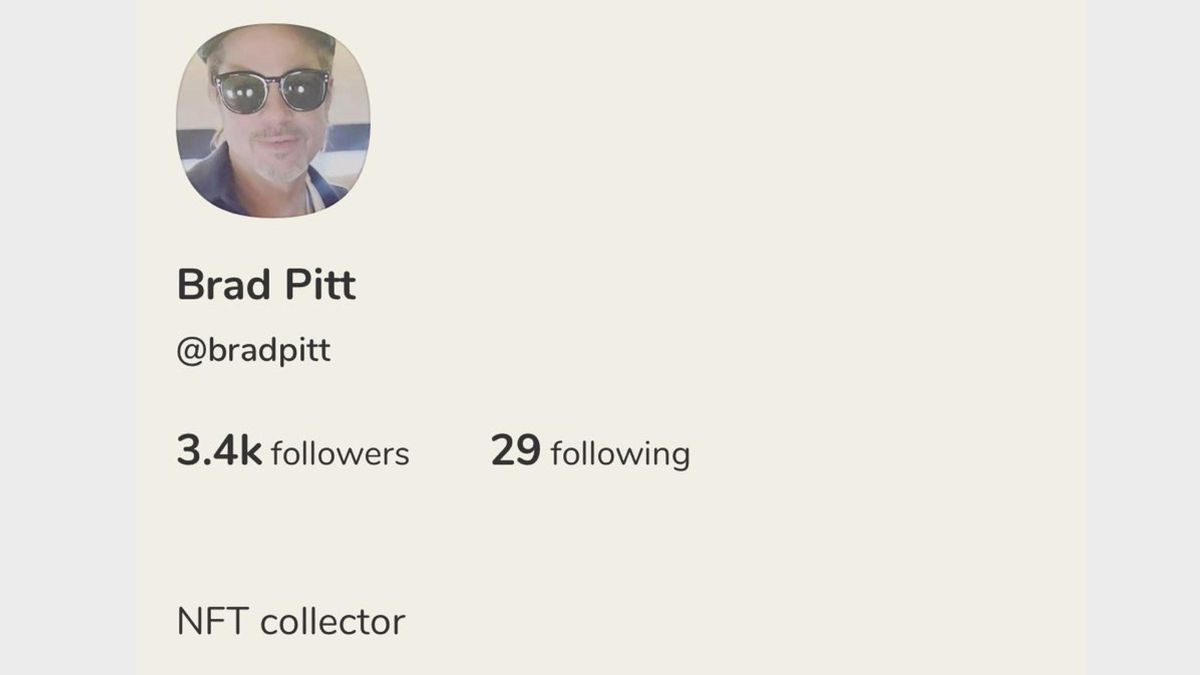Viewport: 1200px width, 675px height.
Task: Click the cap at top of avatar
Action: click(266, 40)
